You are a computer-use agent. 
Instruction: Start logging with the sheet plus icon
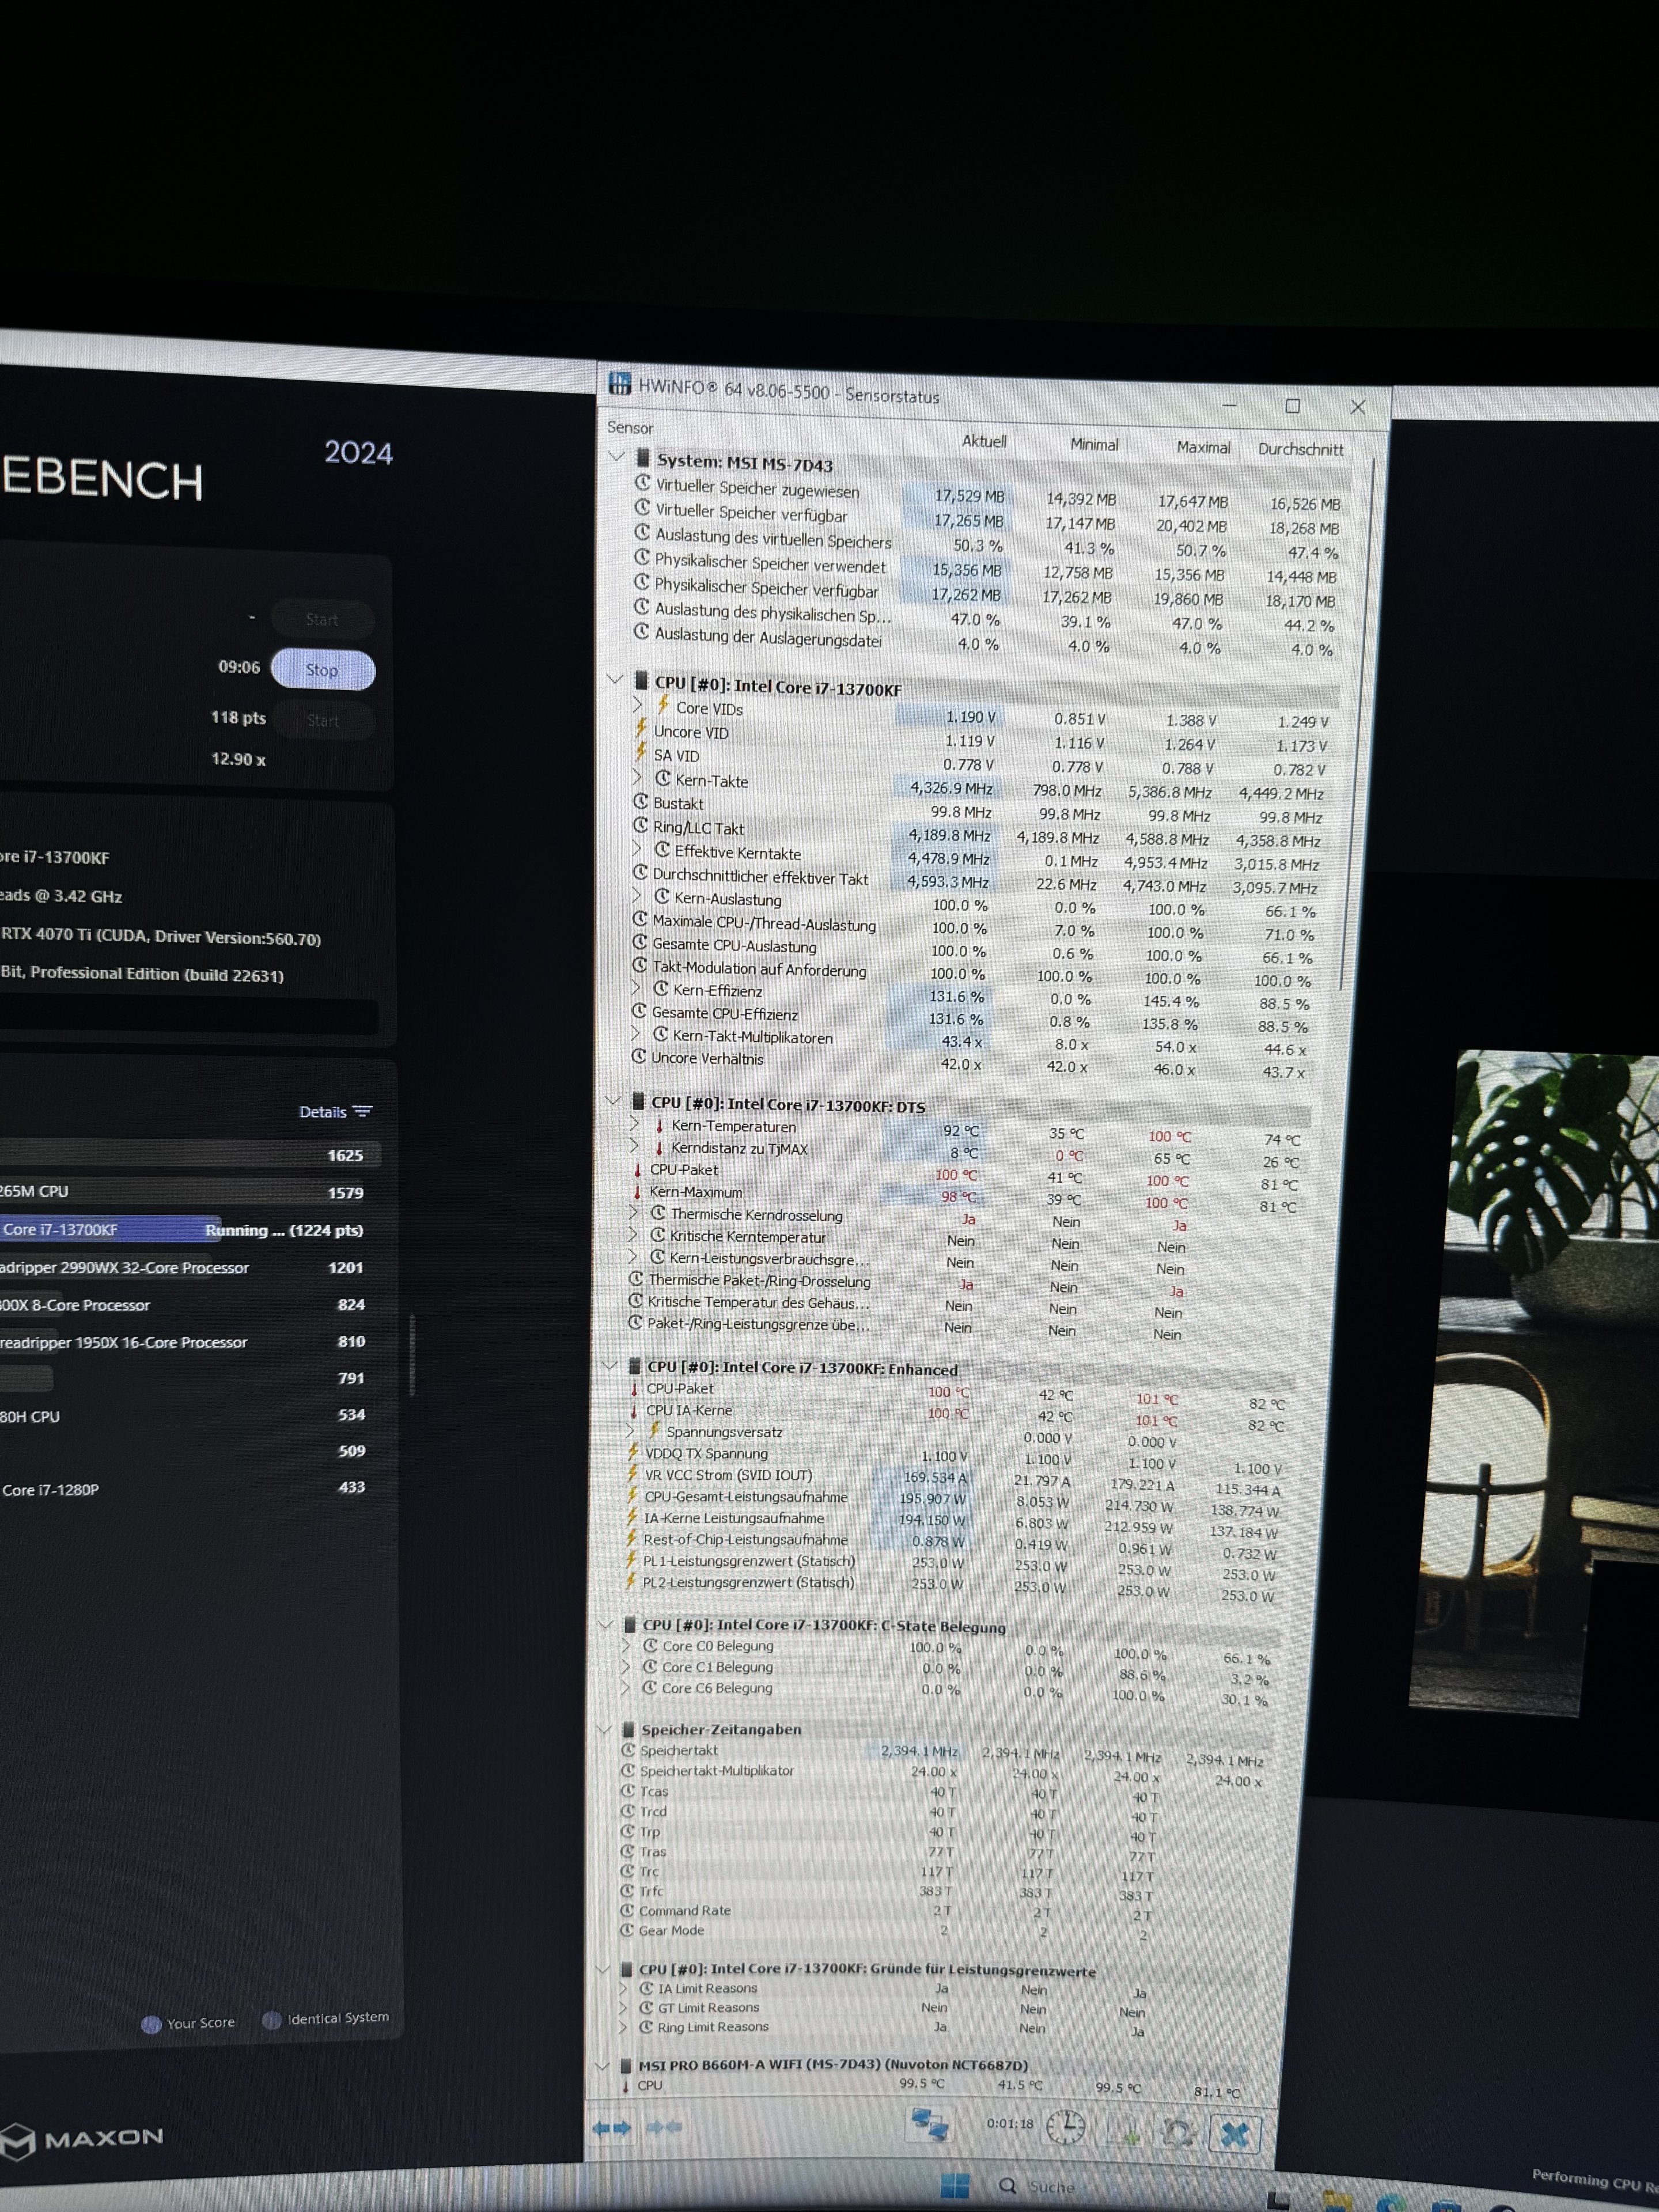(1123, 2131)
